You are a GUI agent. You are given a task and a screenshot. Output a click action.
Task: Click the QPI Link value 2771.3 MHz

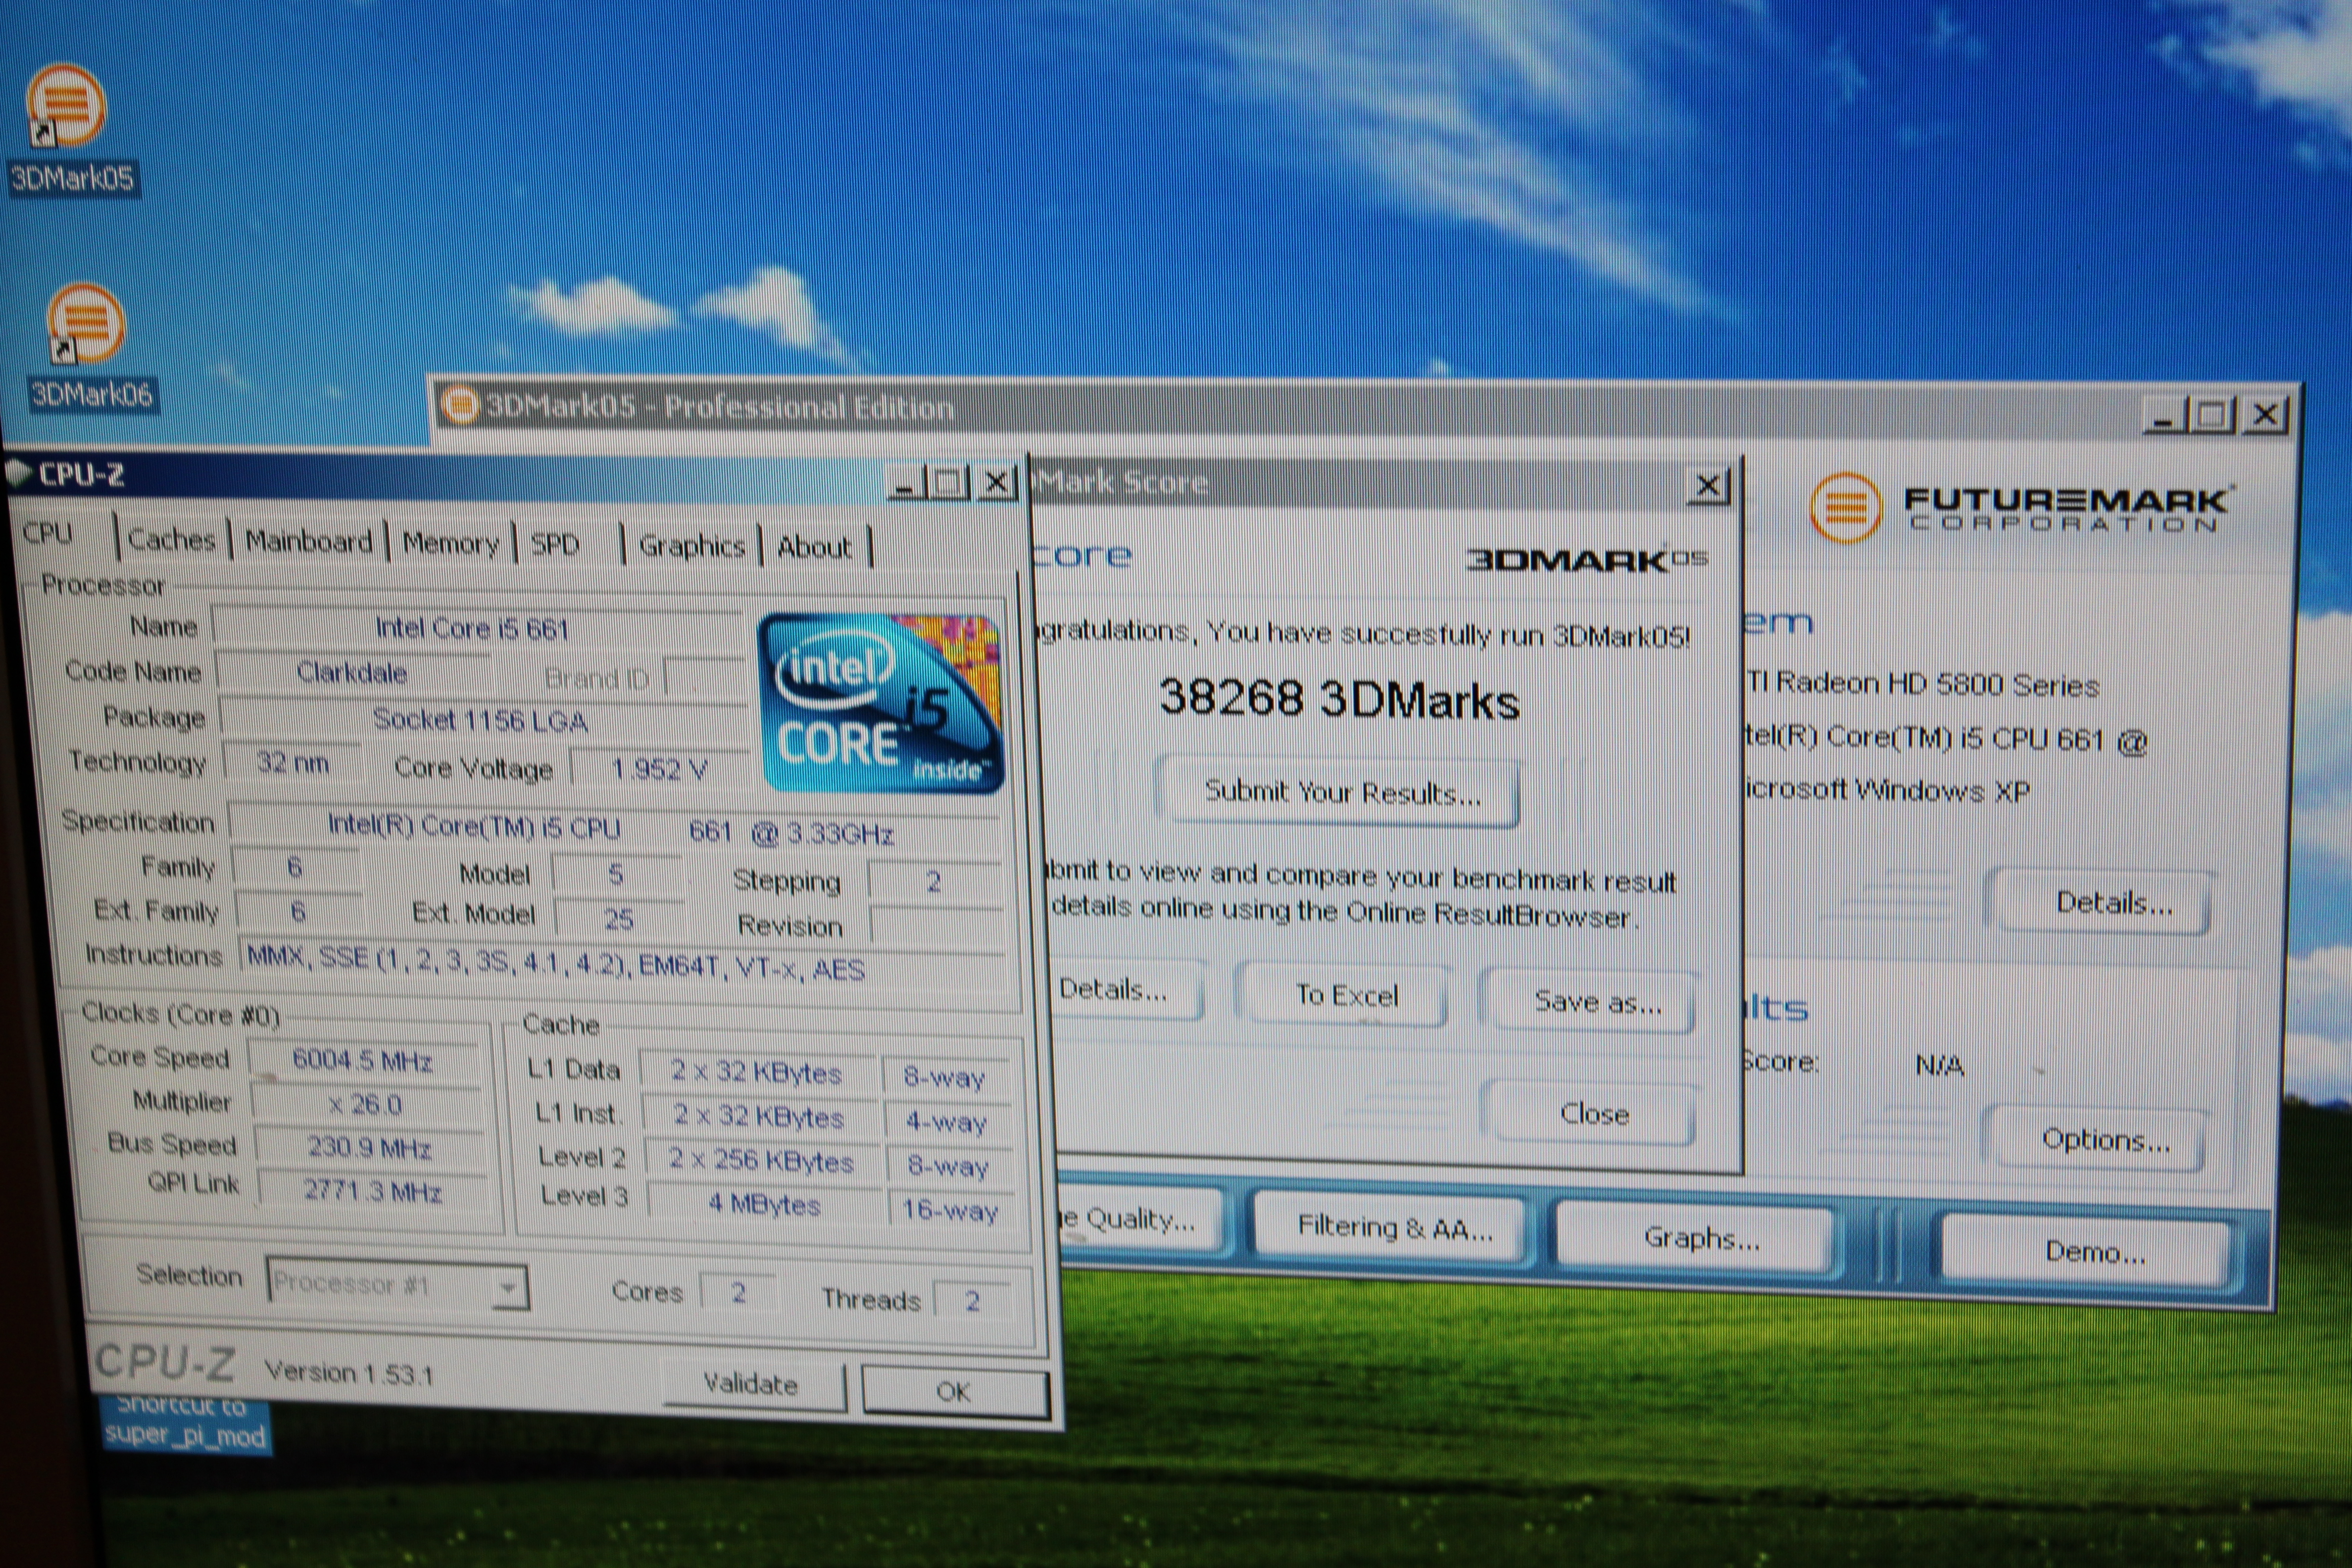[372, 1191]
